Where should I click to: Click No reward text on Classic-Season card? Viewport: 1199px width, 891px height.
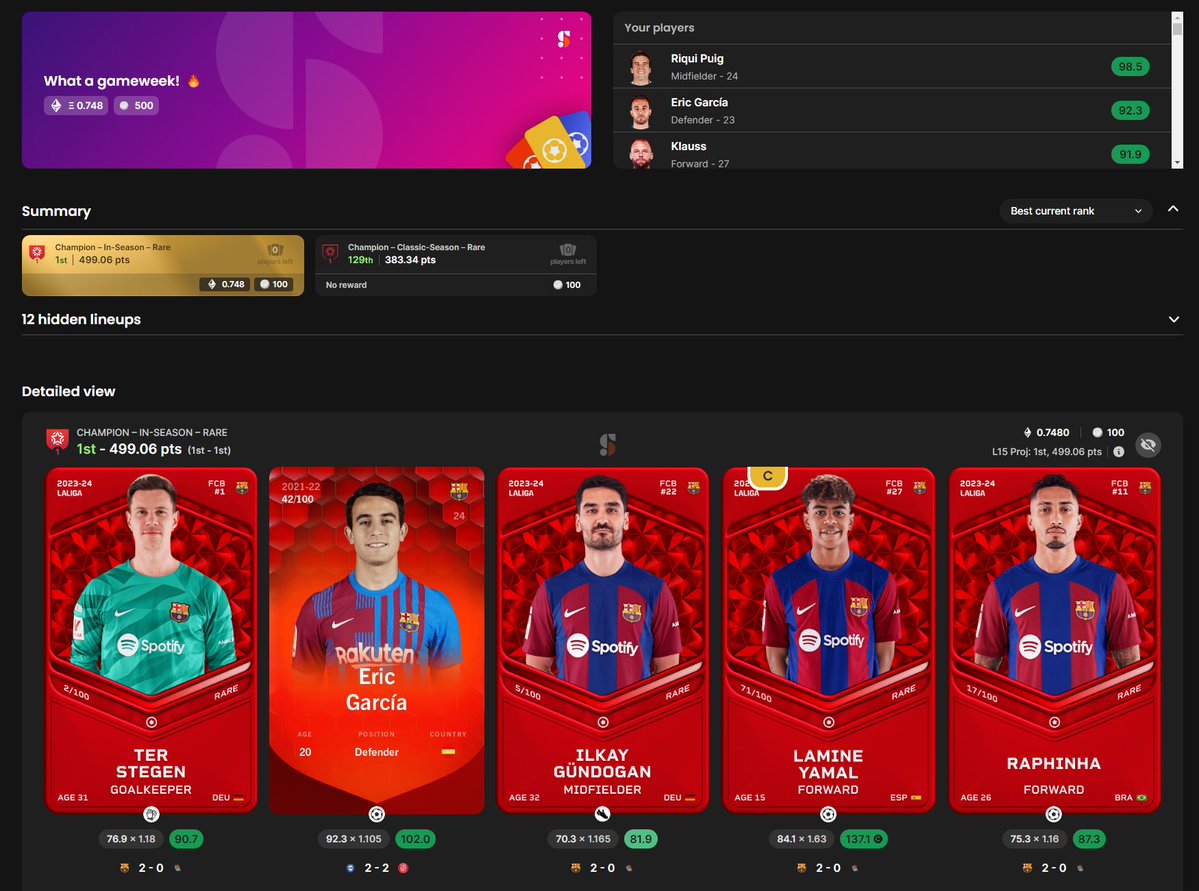pos(346,285)
